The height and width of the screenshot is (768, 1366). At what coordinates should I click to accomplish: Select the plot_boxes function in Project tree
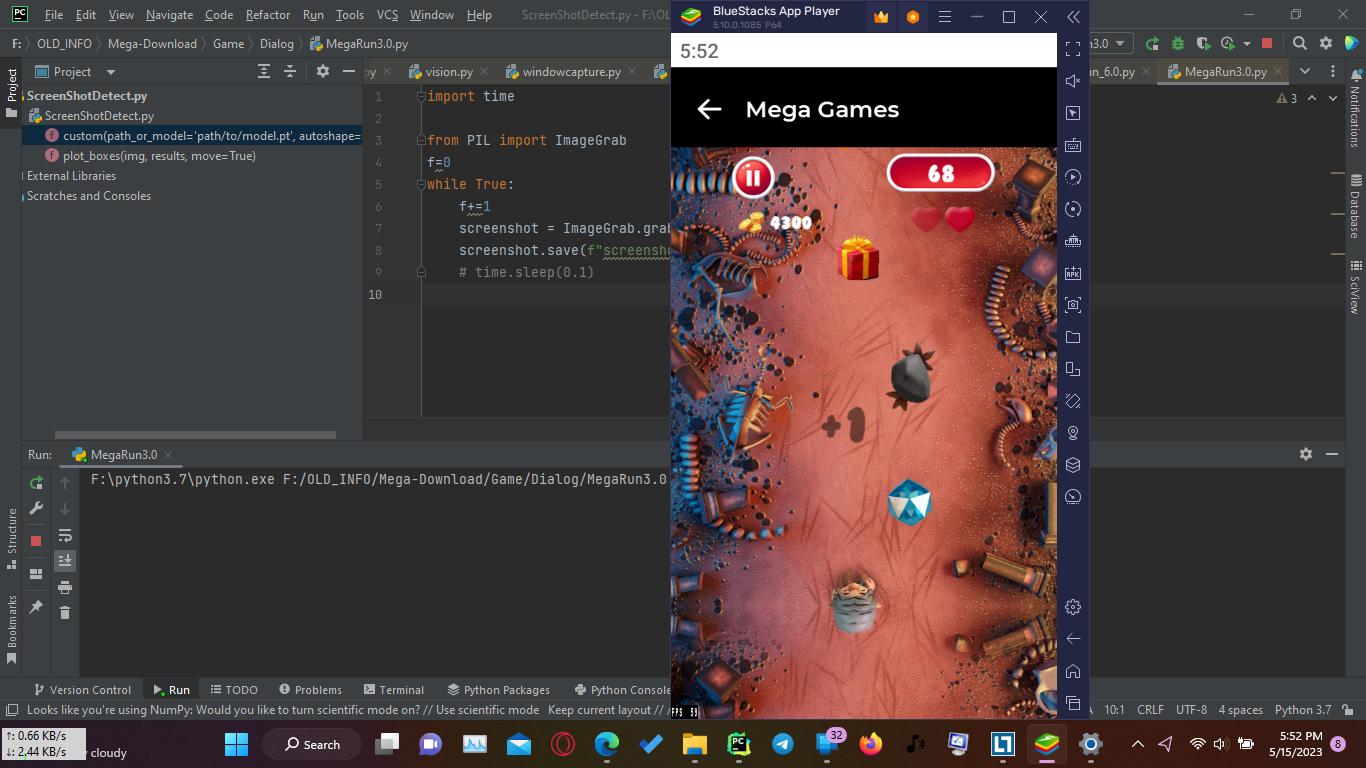pyautogui.click(x=159, y=156)
